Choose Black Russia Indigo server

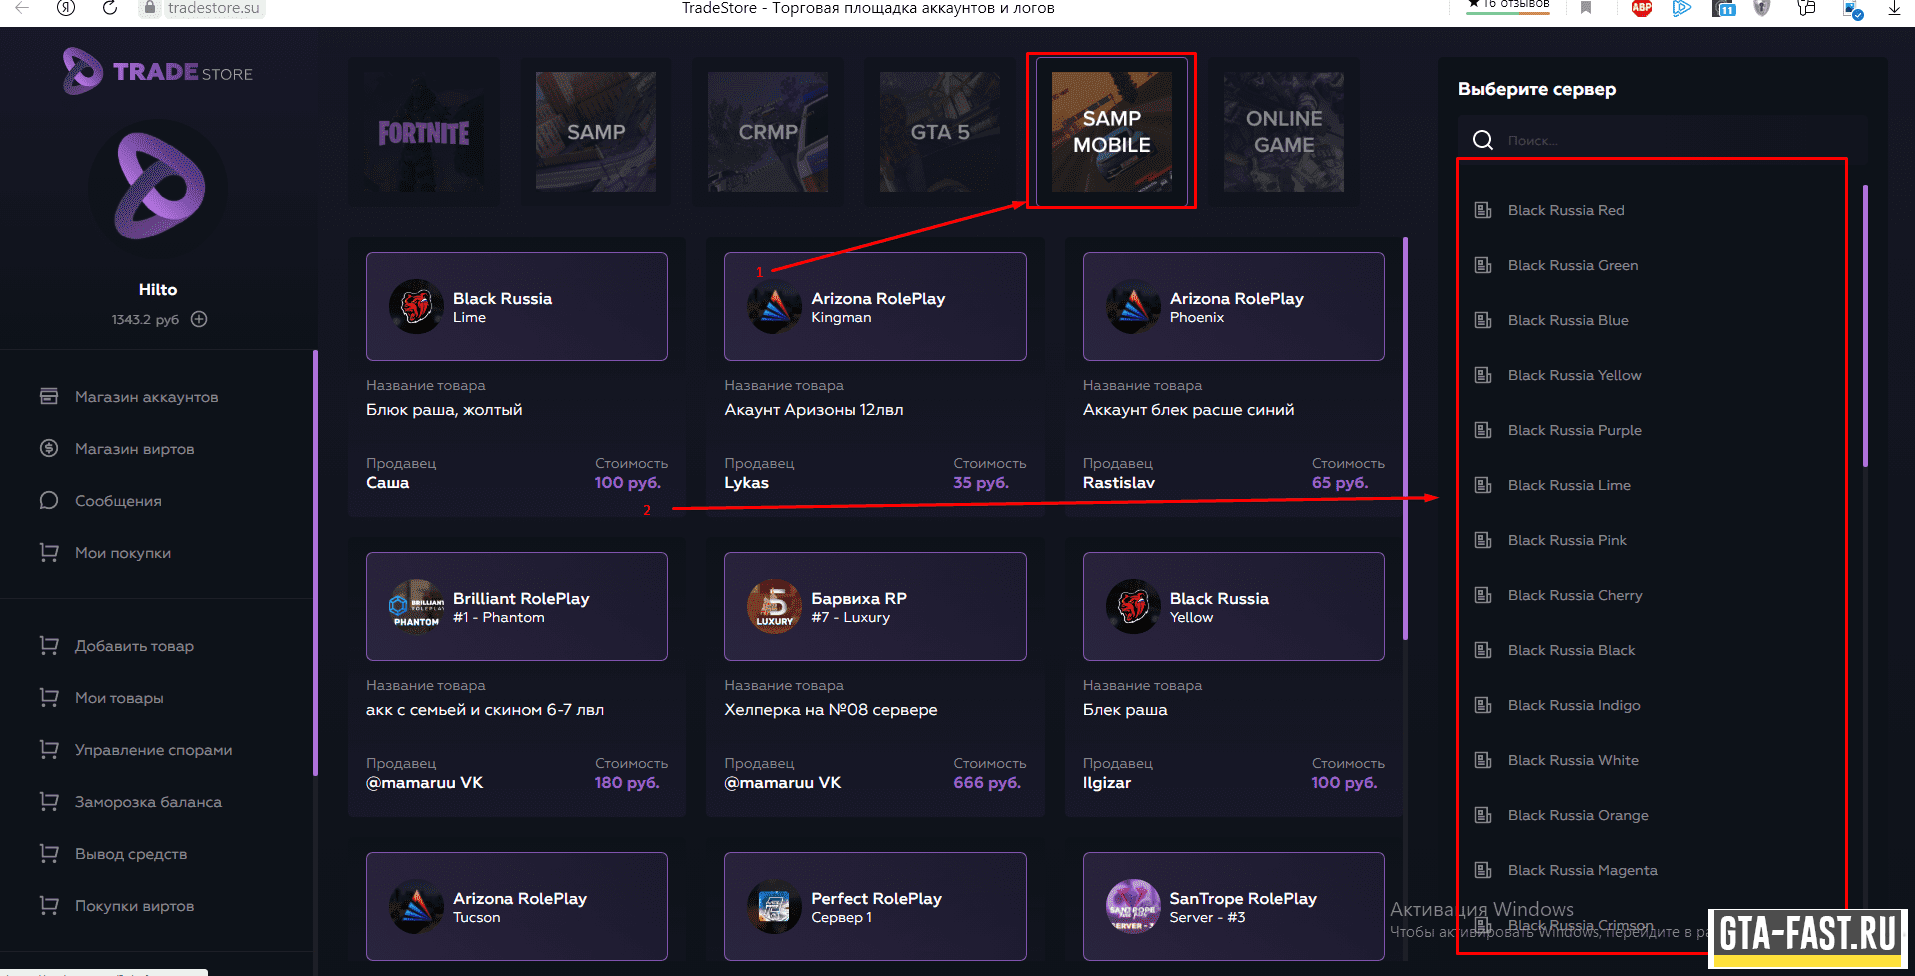(x=1574, y=705)
